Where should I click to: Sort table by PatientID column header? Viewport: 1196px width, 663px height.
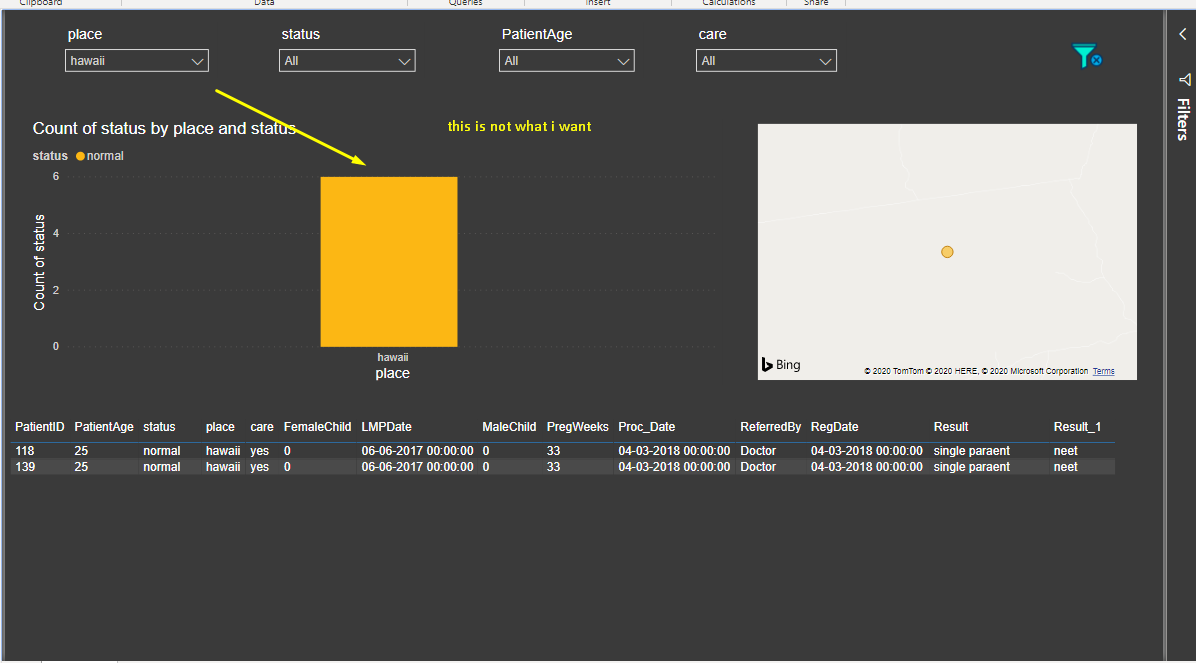40,427
